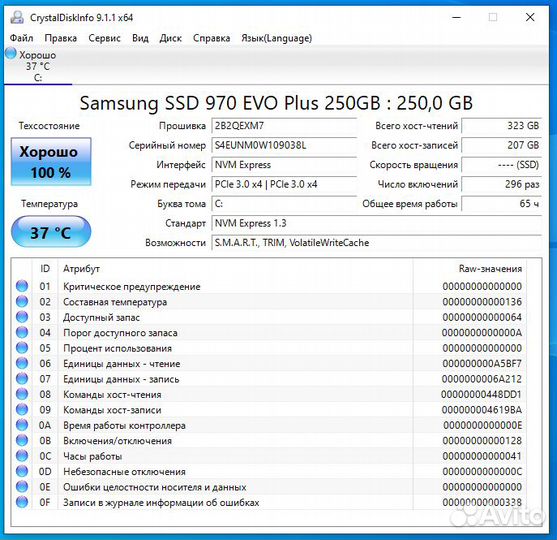Click the Техсостояние label

[49, 126]
